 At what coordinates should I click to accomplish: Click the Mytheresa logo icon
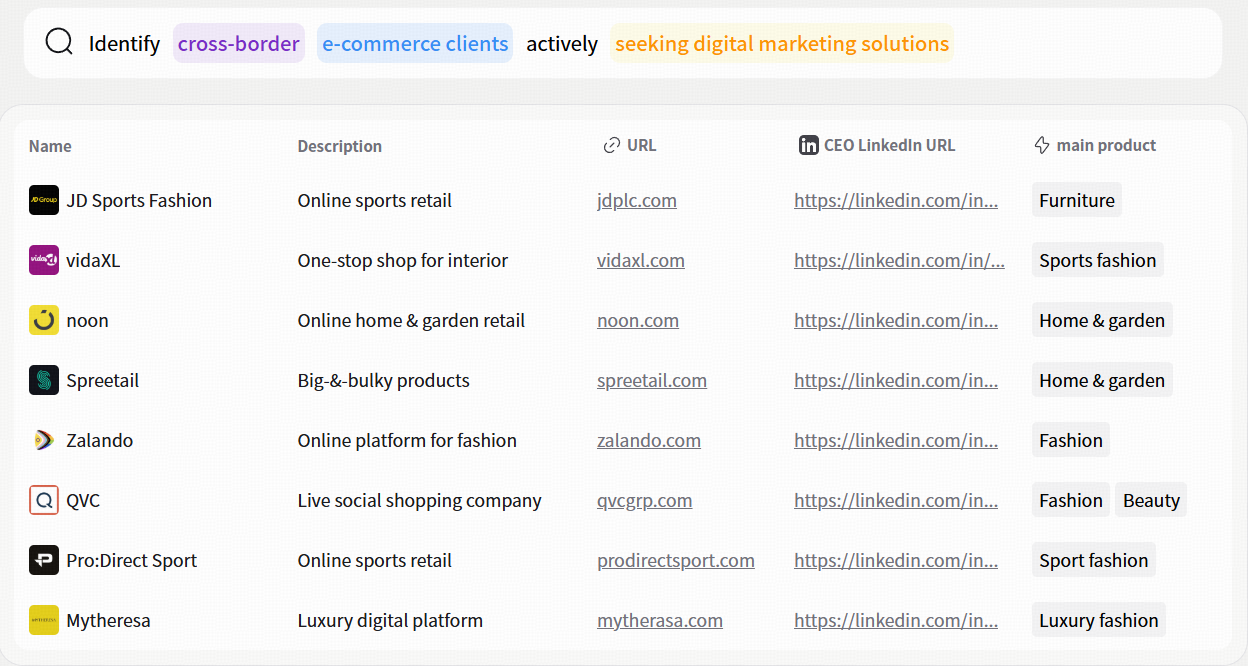(44, 620)
